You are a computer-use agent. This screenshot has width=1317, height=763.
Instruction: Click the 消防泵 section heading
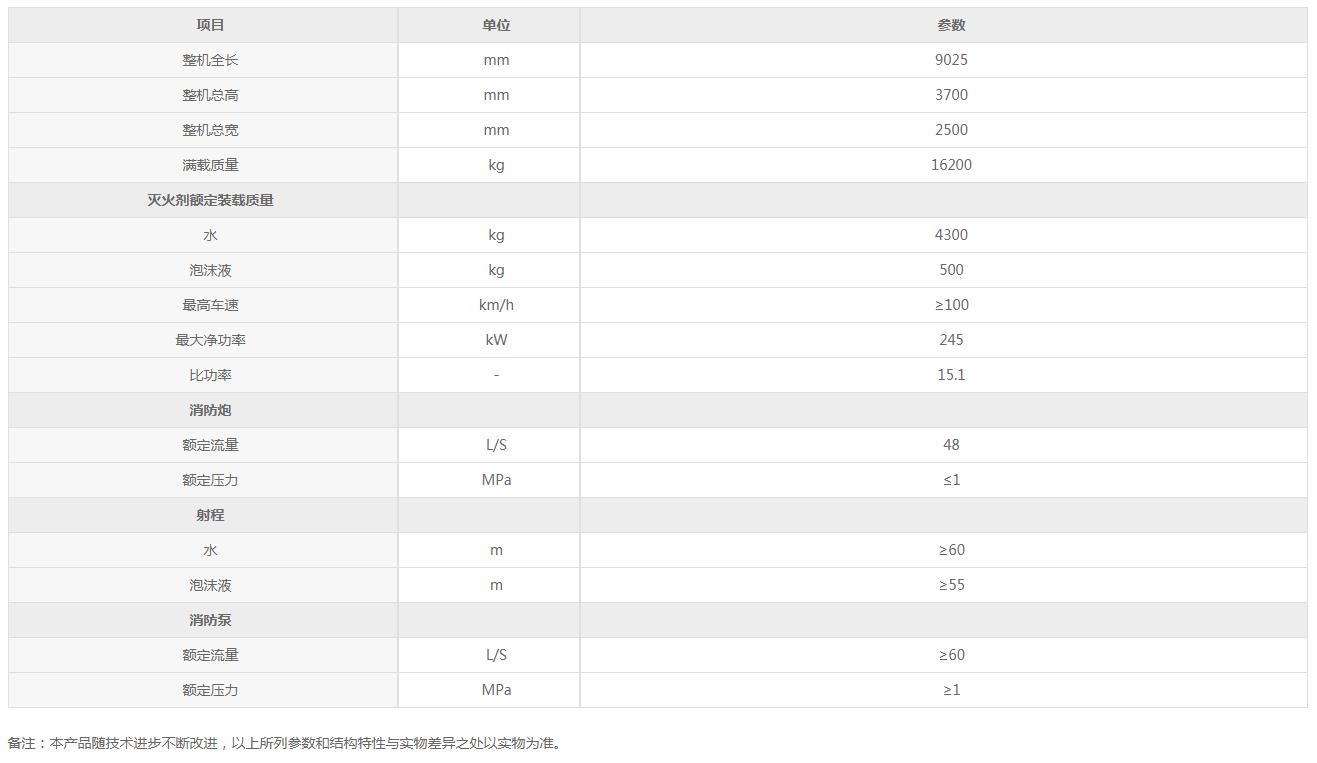(x=210, y=620)
